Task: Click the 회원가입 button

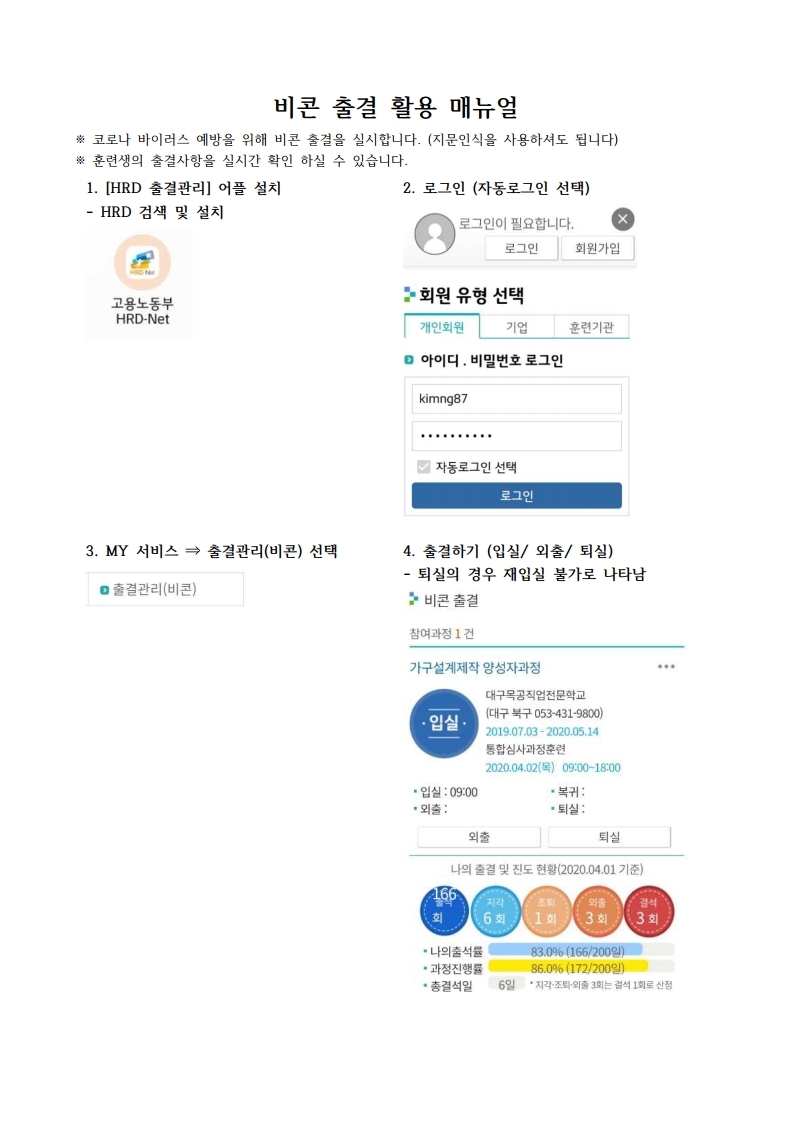Action: tap(597, 249)
